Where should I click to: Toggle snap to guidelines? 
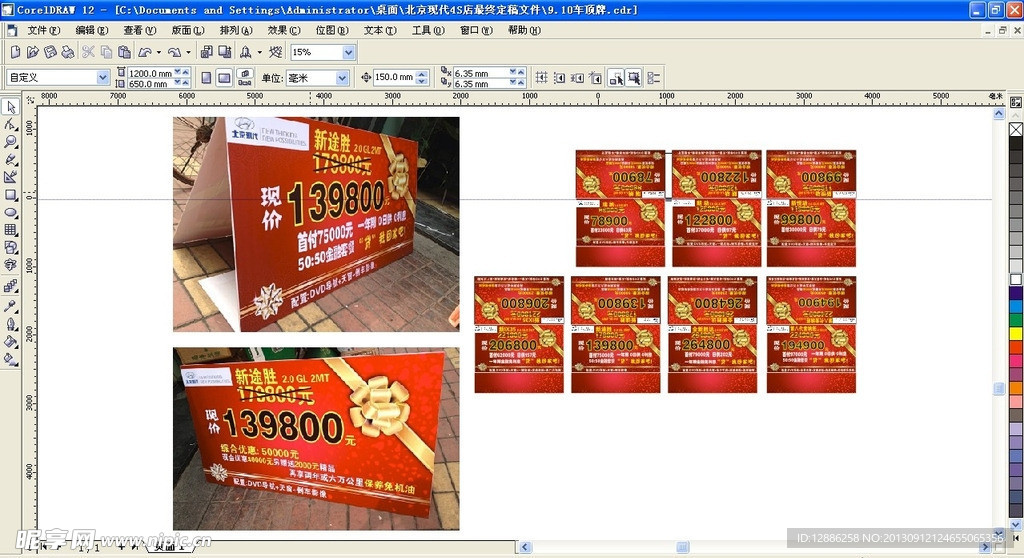[x=559, y=78]
